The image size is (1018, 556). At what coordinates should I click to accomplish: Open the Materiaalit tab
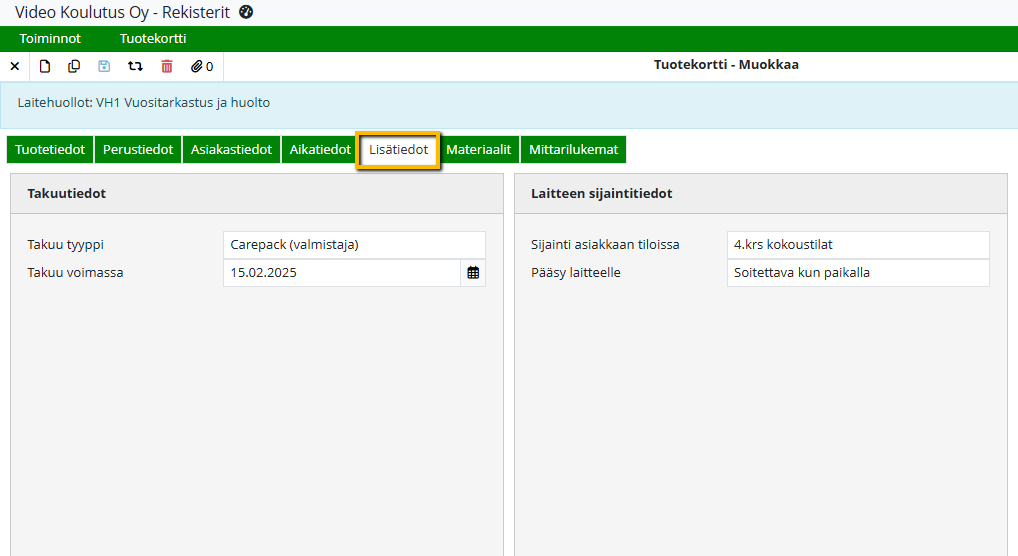coord(478,149)
